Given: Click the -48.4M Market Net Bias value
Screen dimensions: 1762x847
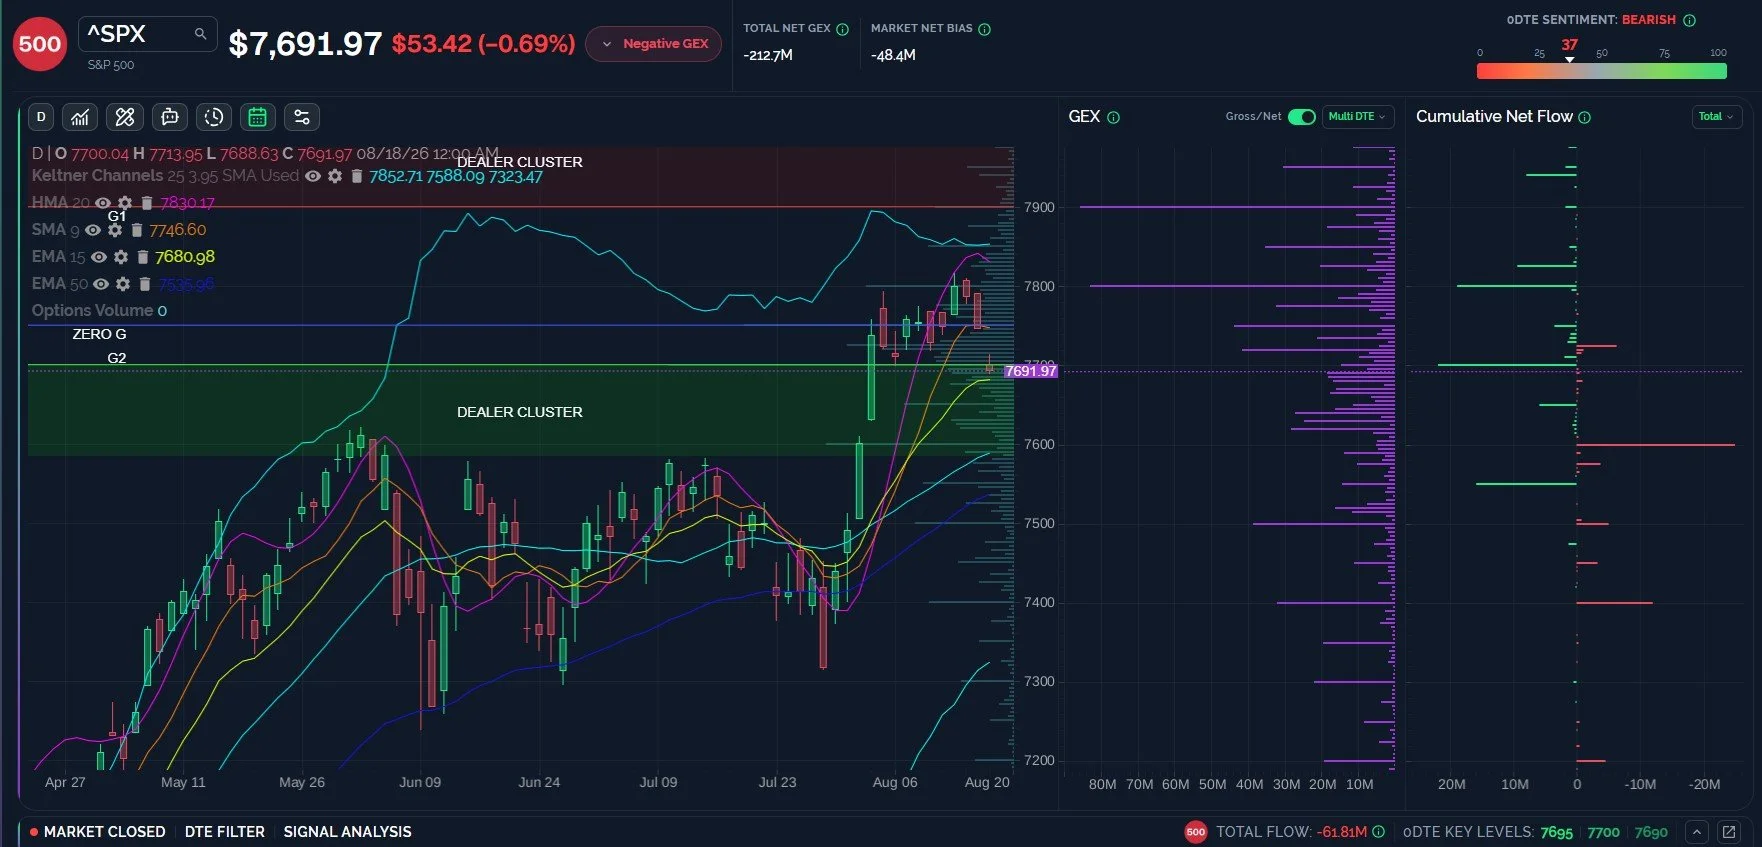Looking at the screenshot, I should tap(893, 55).
